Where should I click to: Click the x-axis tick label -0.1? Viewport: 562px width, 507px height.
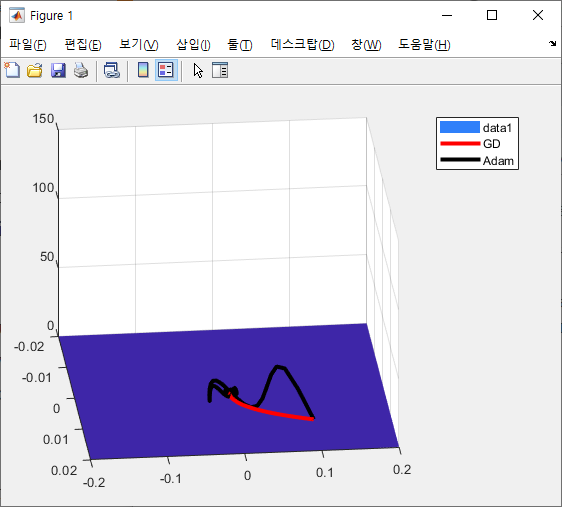tap(171, 478)
